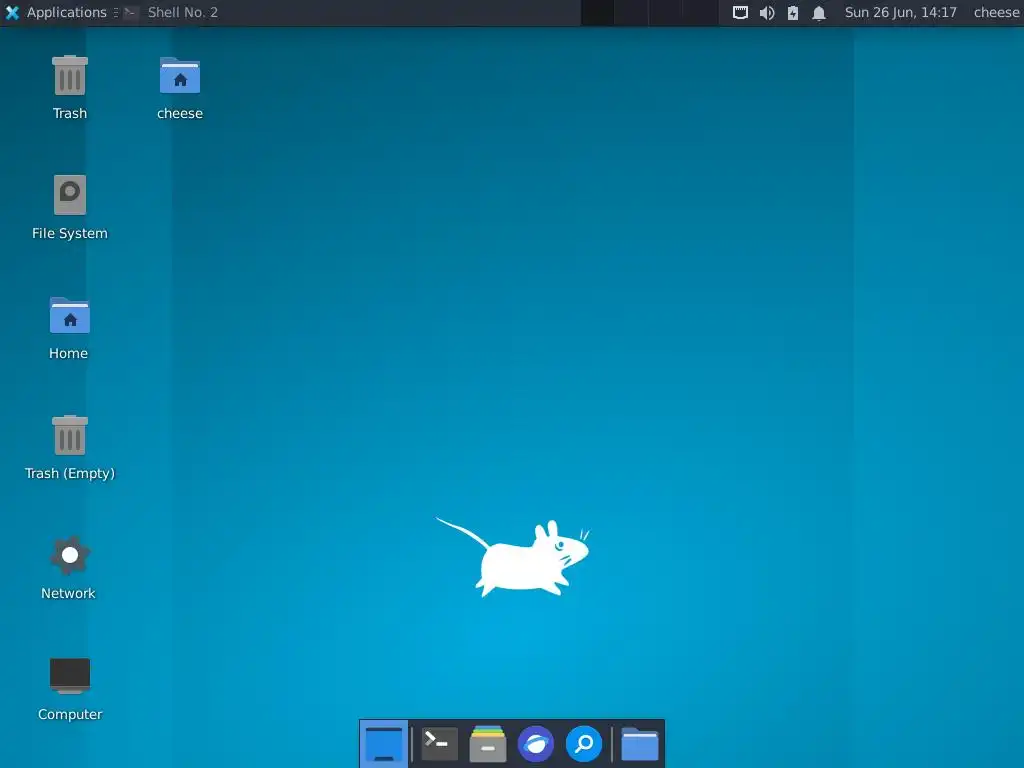This screenshot has height=768, width=1024.
Task: Open the application finder magnifier icon
Action: coord(584,744)
